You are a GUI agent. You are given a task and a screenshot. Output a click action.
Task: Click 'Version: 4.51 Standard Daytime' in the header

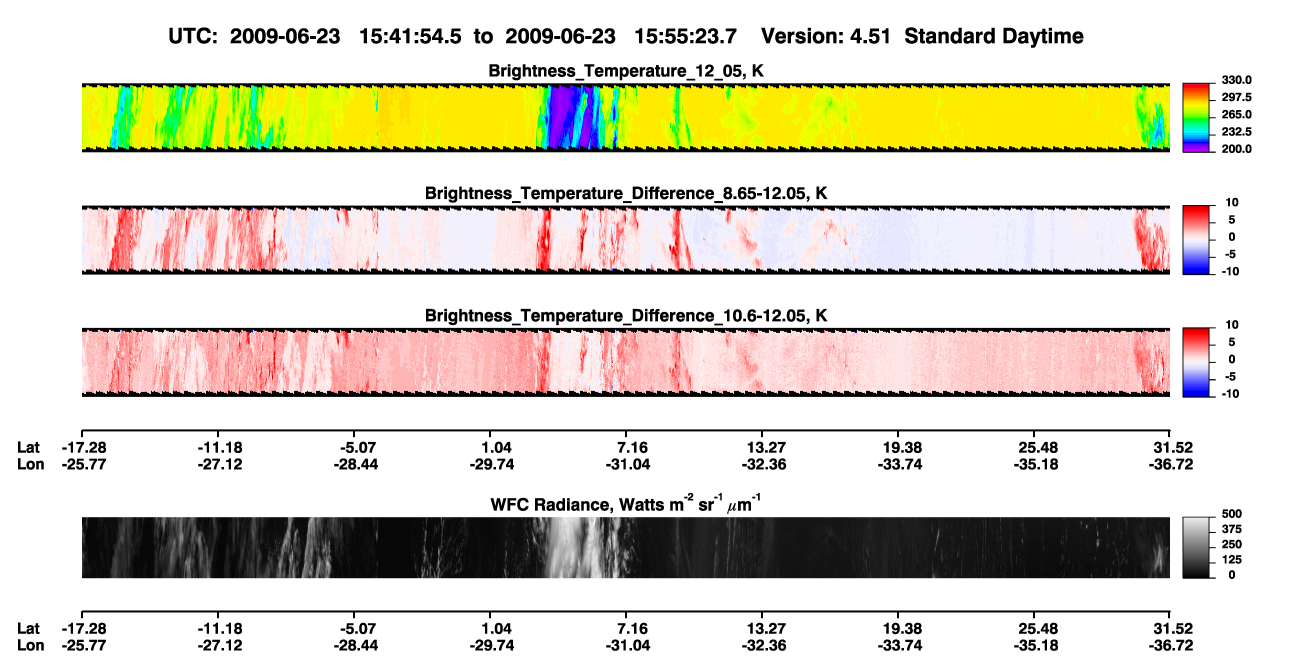pyautogui.click(x=922, y=36)
